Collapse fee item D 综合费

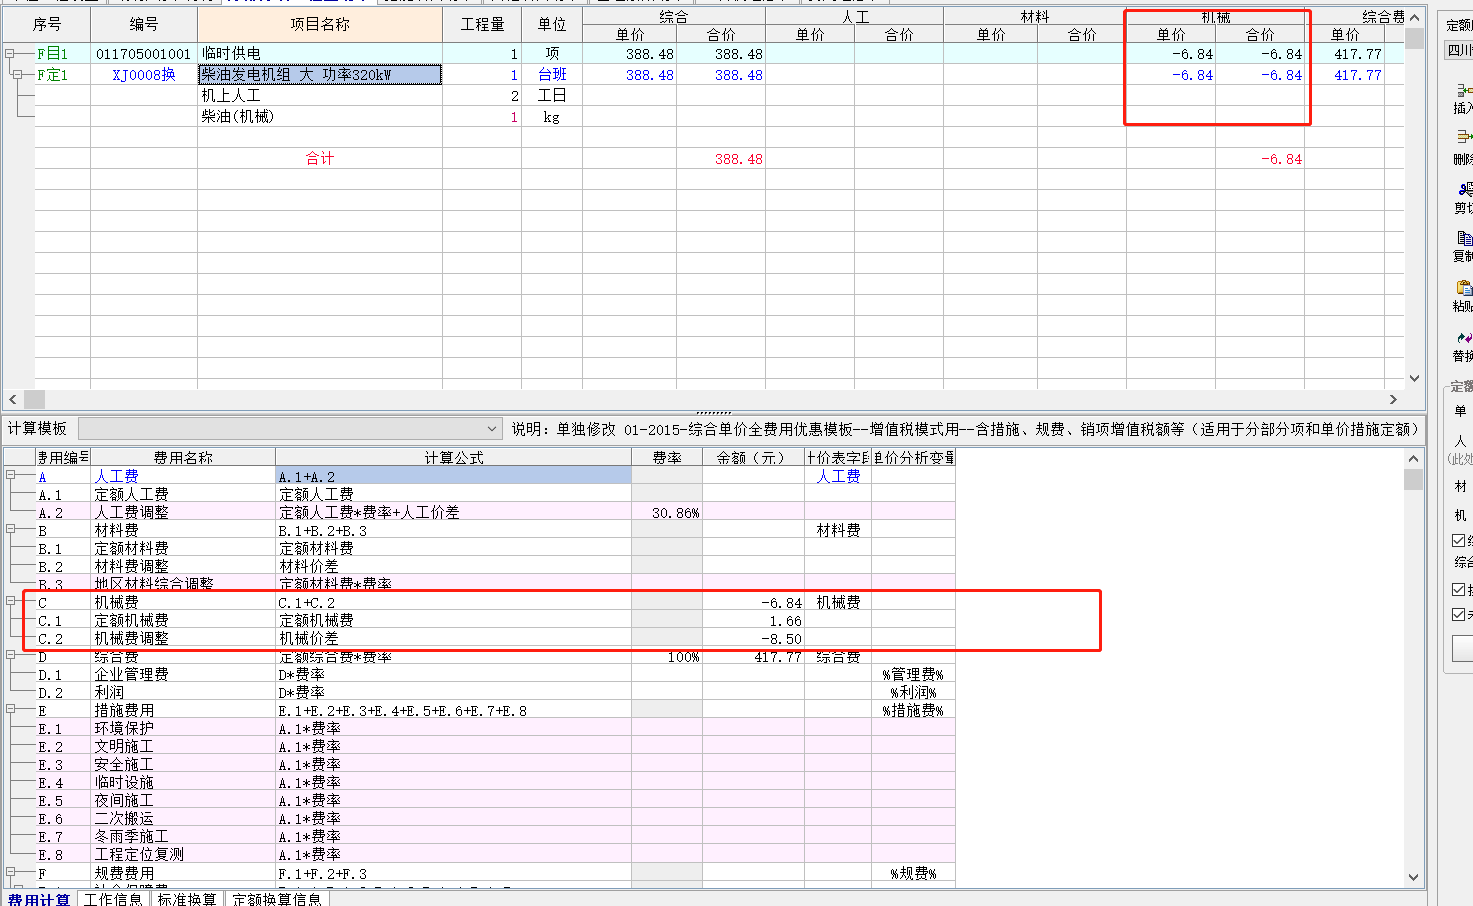tap(11, 655)
